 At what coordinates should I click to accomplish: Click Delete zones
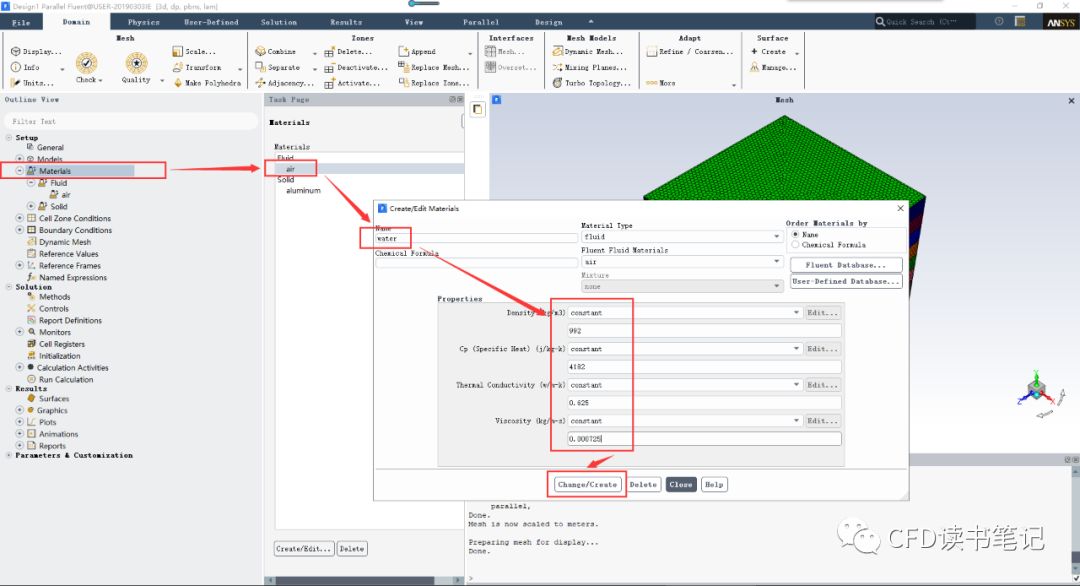[349, 52]
